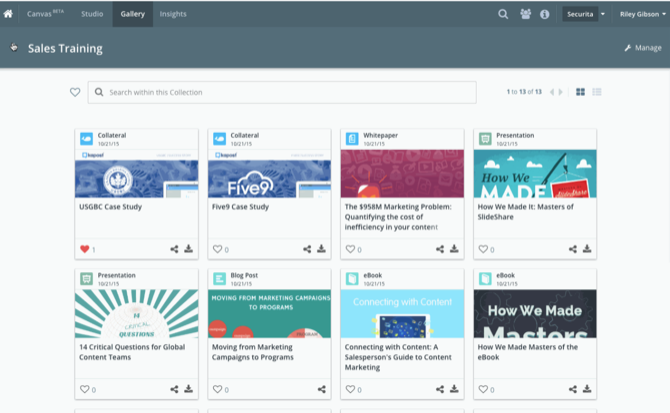Share the Moving from Marketing Campaigns blog post
670x413 pixels.
[x=322, y=389]
